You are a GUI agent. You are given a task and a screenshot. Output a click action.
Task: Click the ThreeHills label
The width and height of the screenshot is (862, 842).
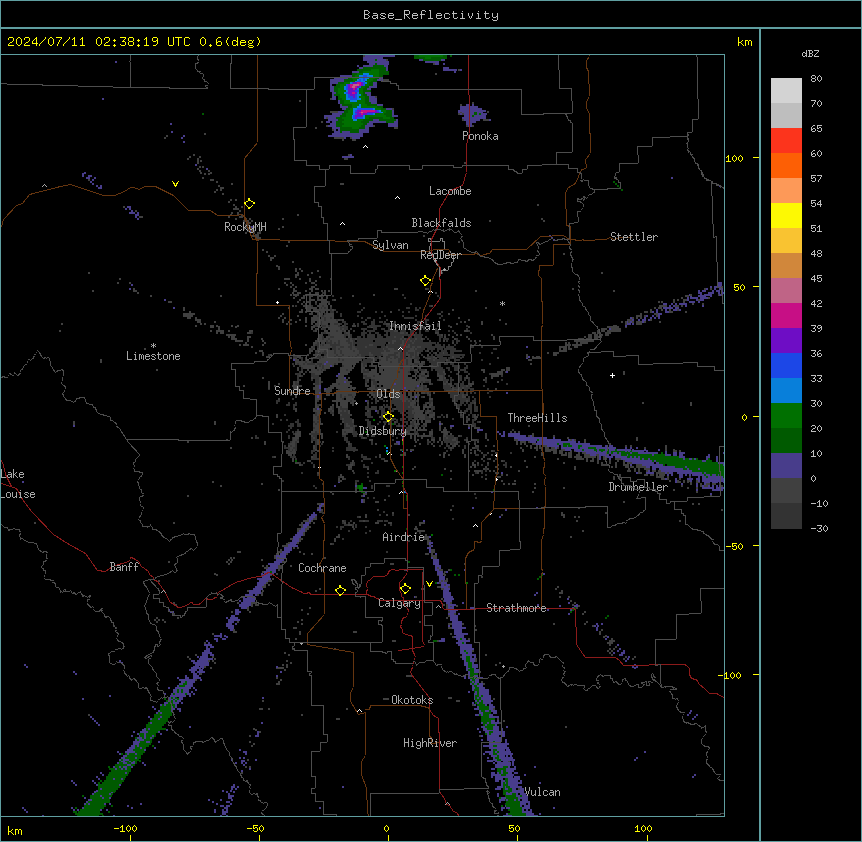point(537,418)
